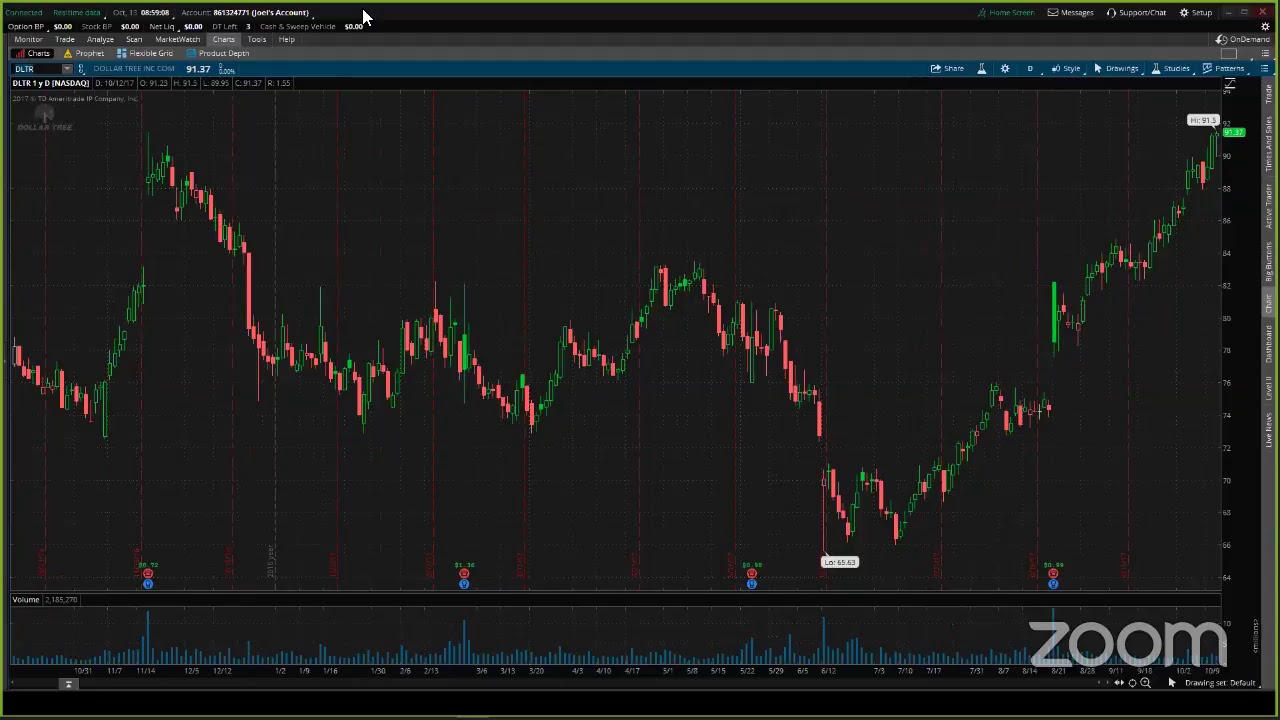Click the red earnings icon near 8/21

click(1053, 574)
